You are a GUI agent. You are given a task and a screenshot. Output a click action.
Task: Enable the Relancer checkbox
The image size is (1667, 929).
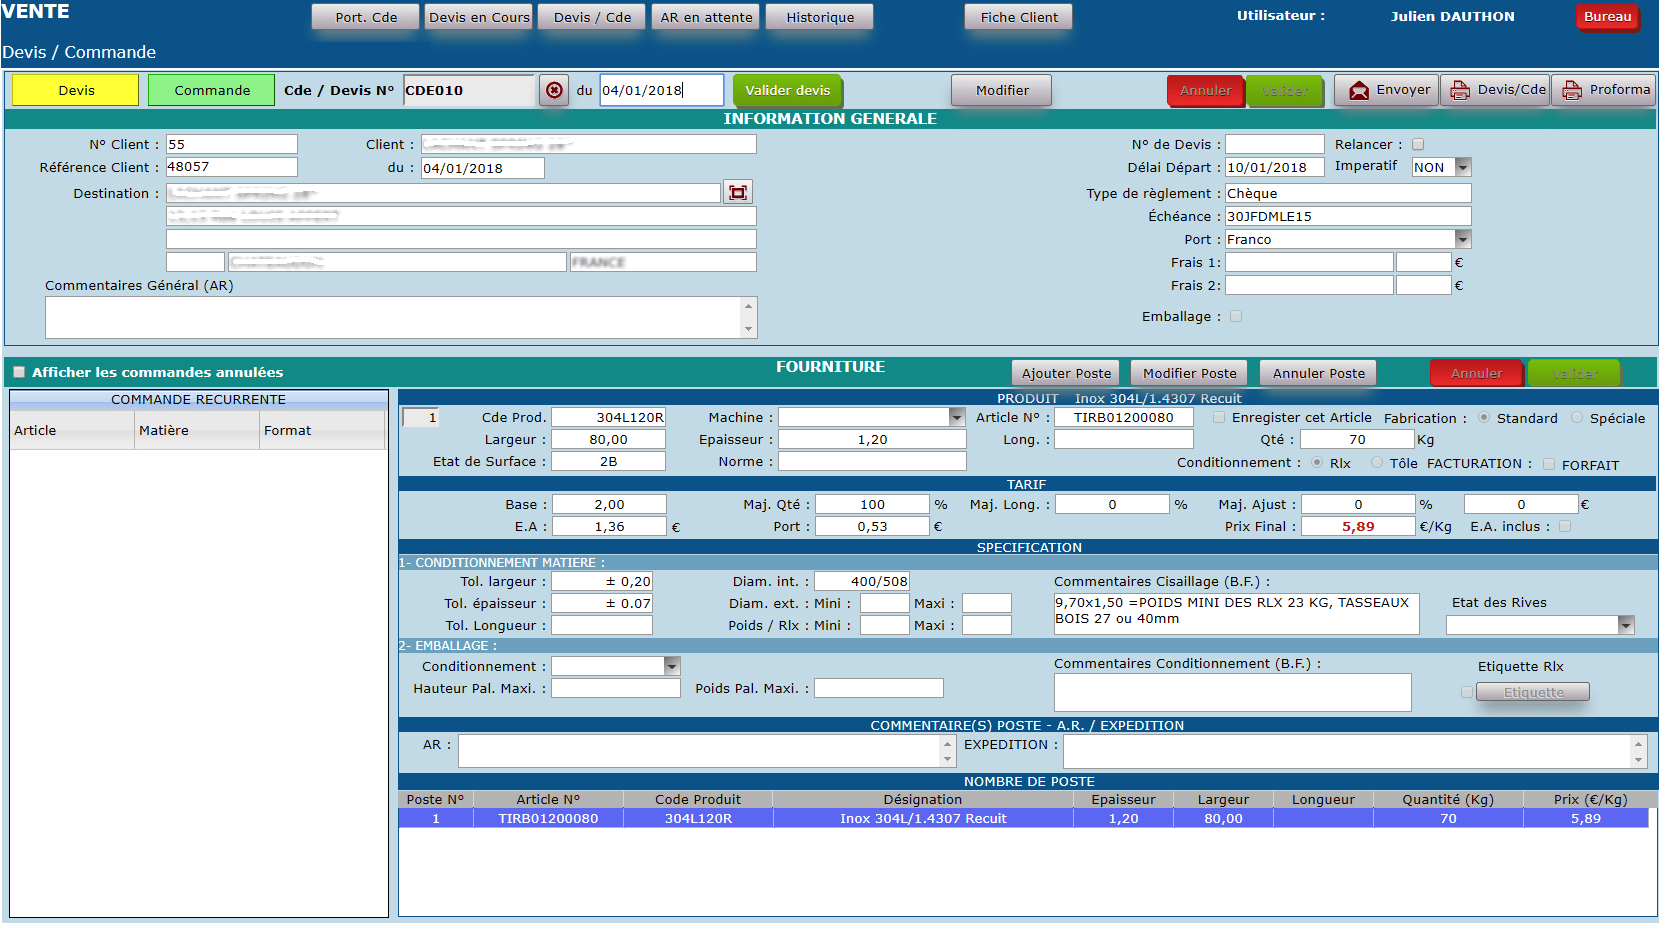click(1418, 144)
